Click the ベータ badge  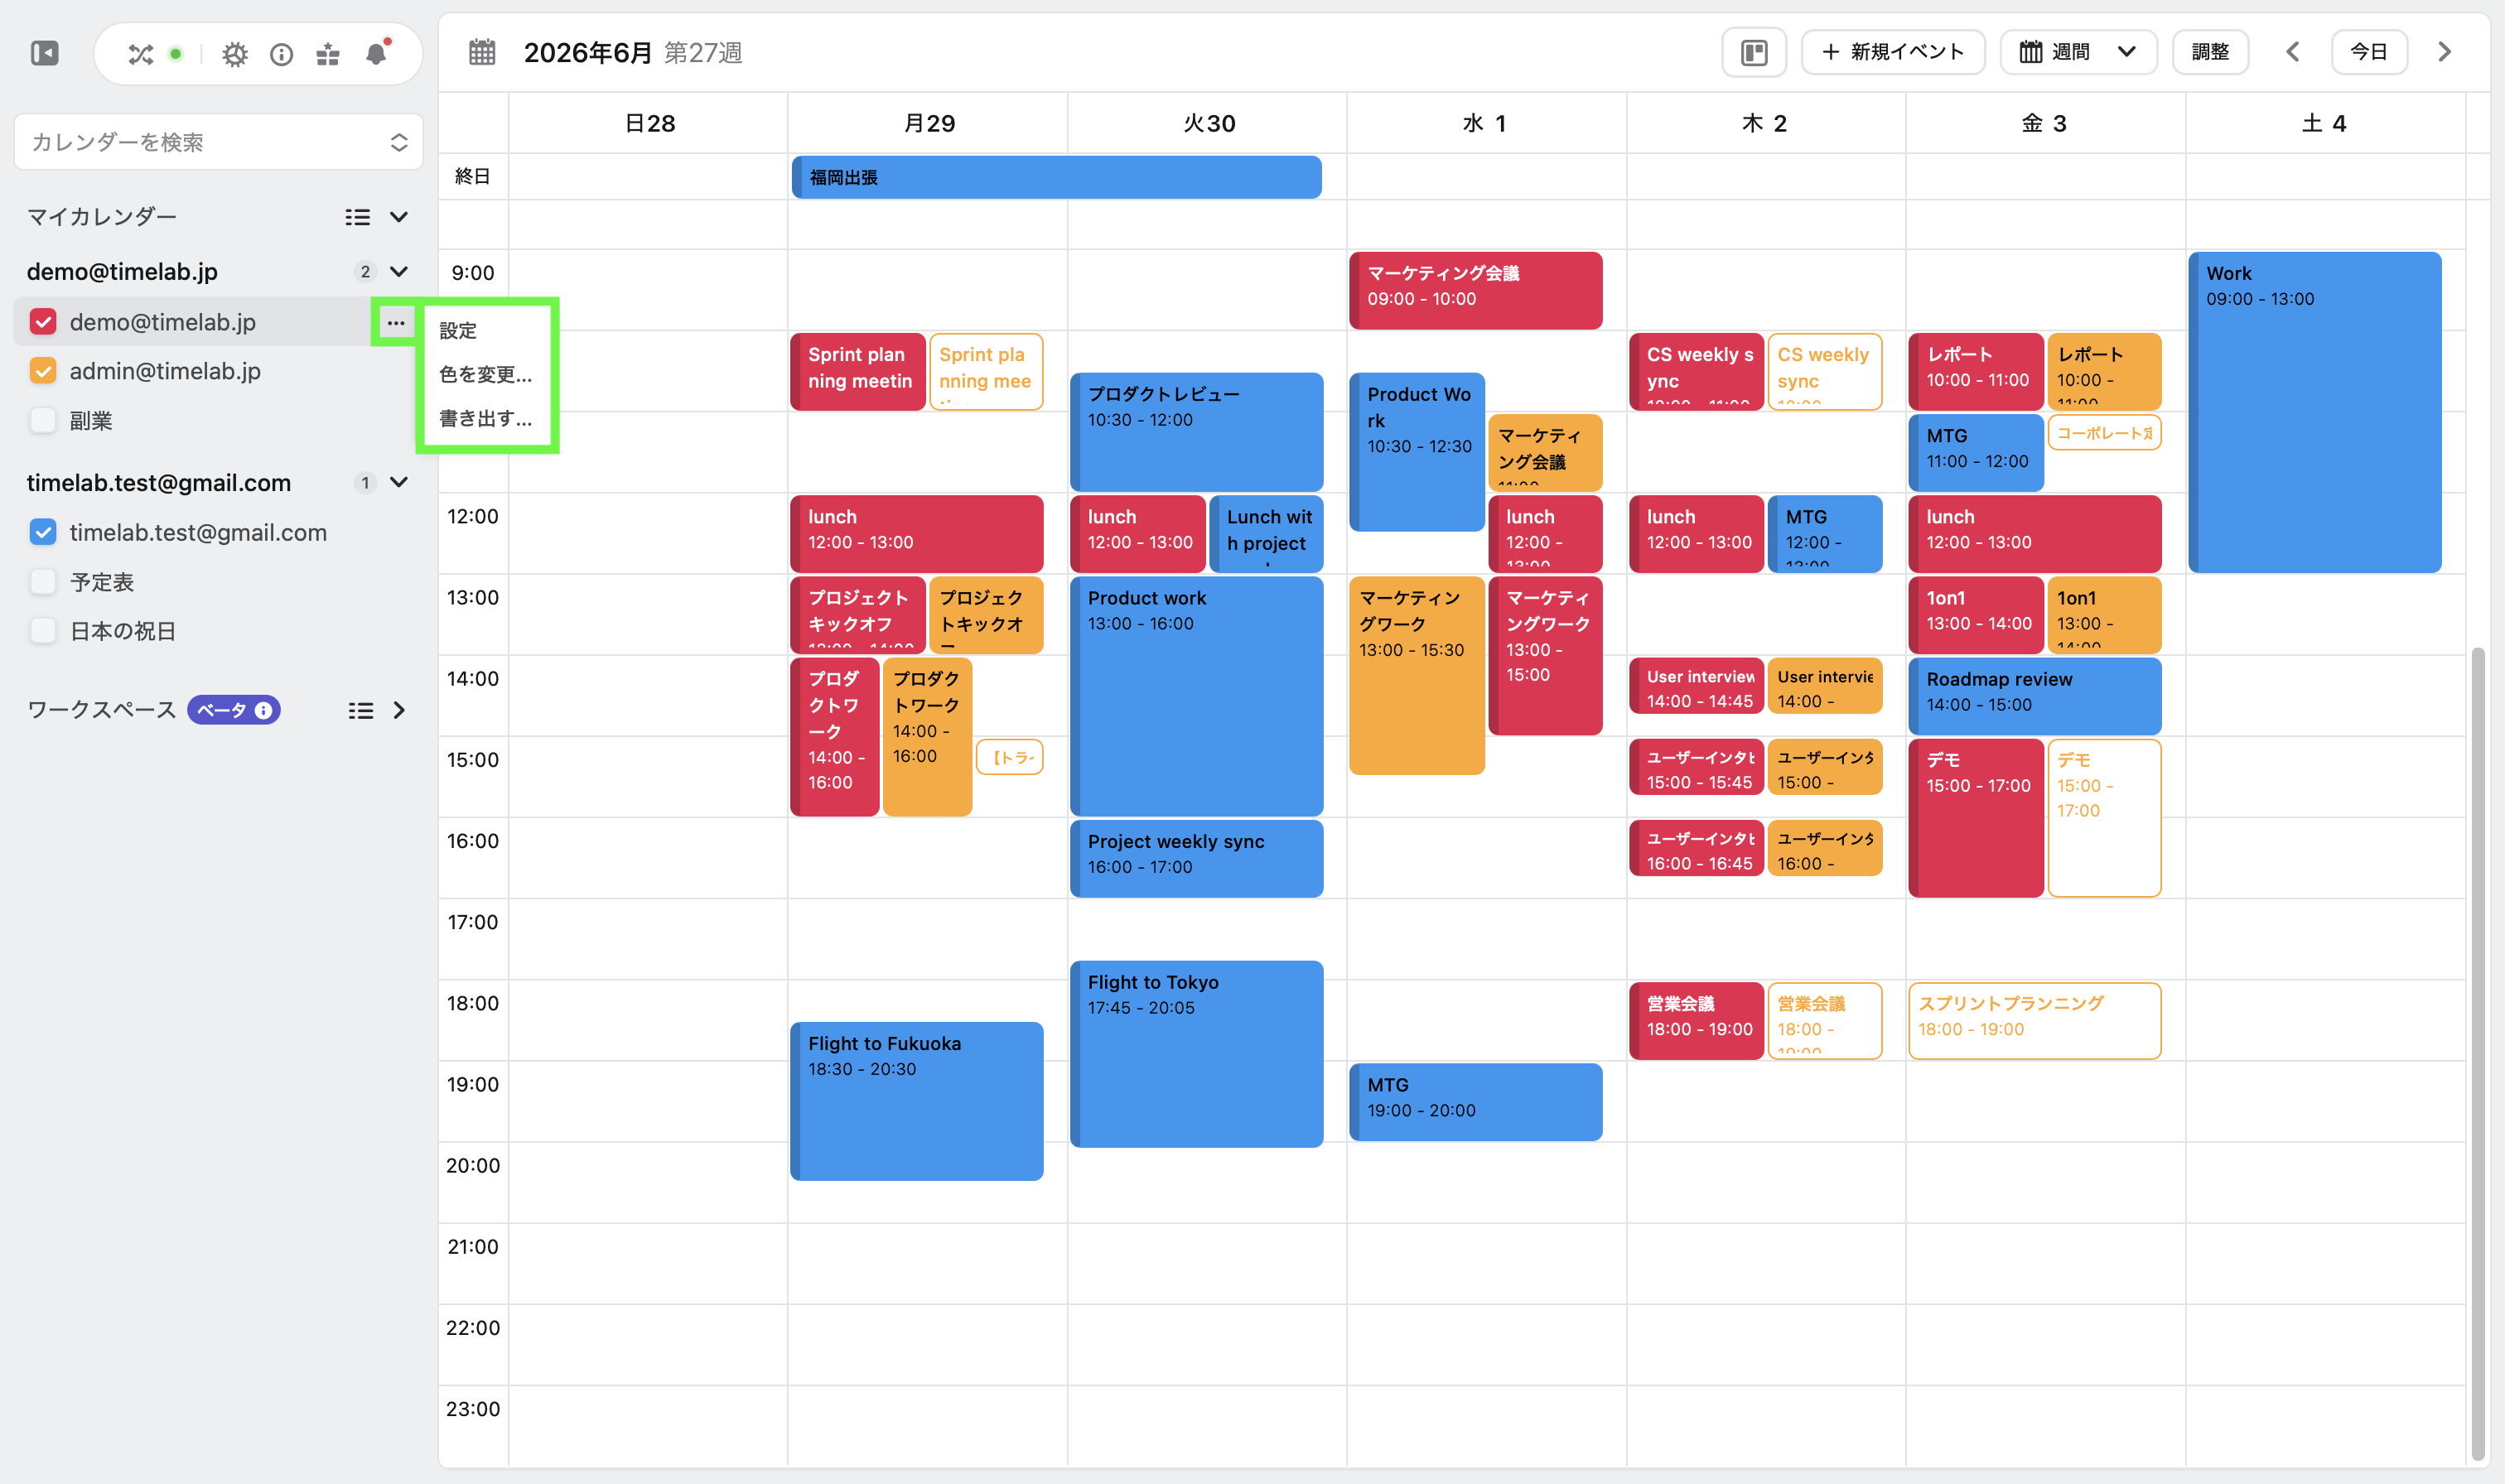(x=234, y=710)
